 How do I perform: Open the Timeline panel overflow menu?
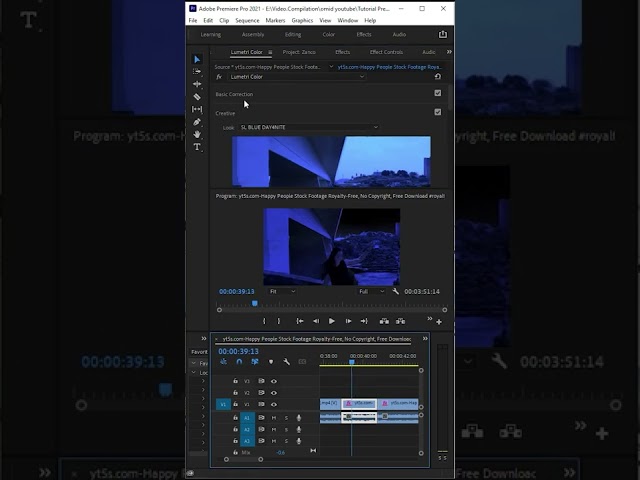[425, 338]
